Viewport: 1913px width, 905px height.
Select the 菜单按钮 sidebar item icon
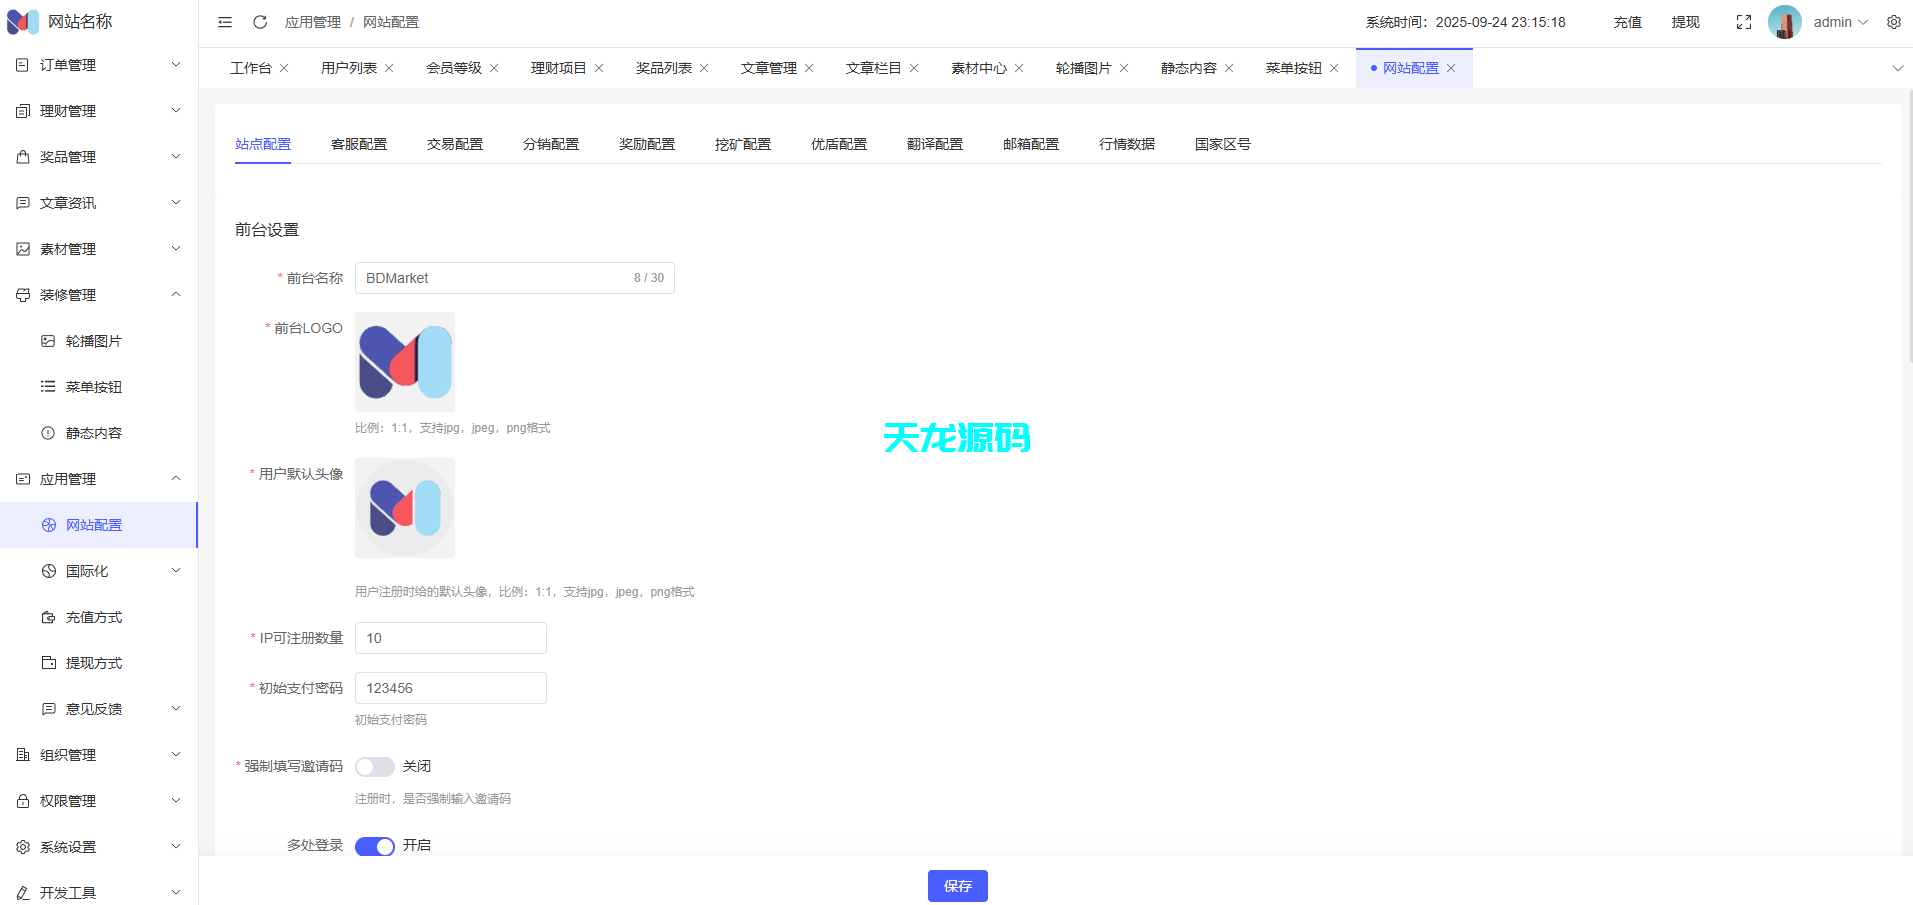click(47, 386)
